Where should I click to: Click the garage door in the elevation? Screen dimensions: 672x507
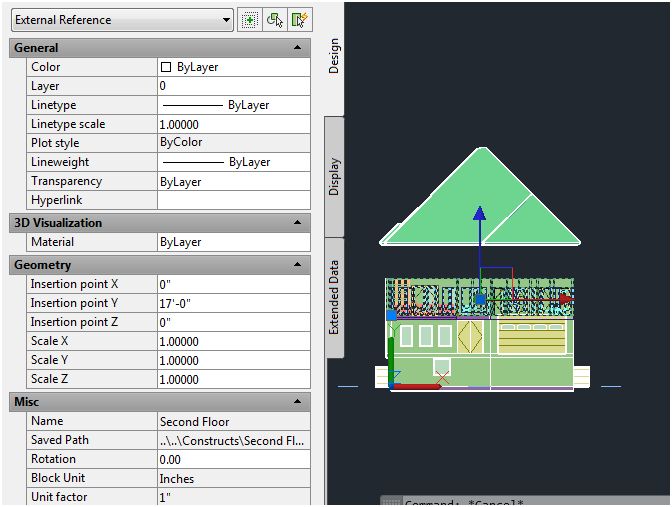click(x=531, y=338)
